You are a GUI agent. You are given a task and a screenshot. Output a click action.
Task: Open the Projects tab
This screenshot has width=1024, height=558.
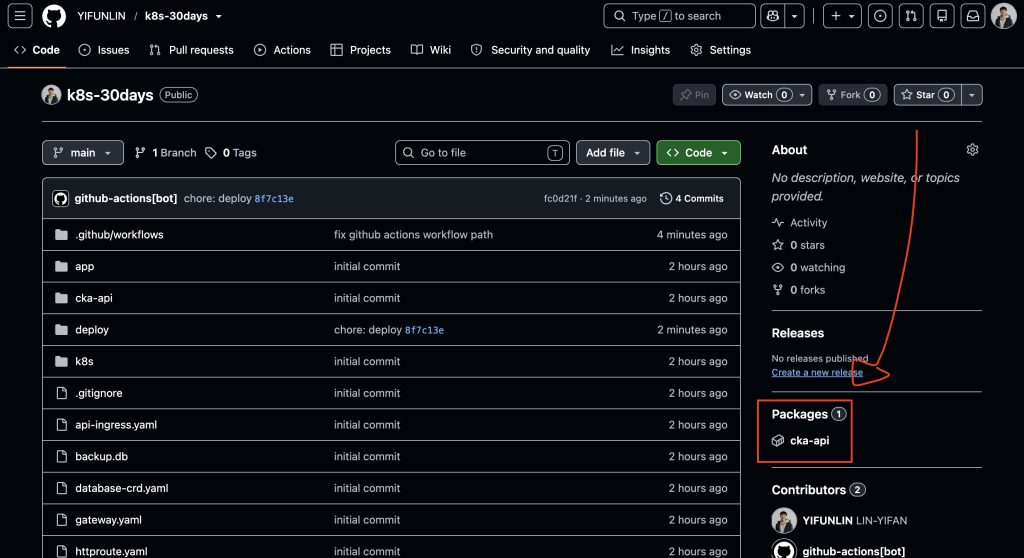[x=360, y=50]
